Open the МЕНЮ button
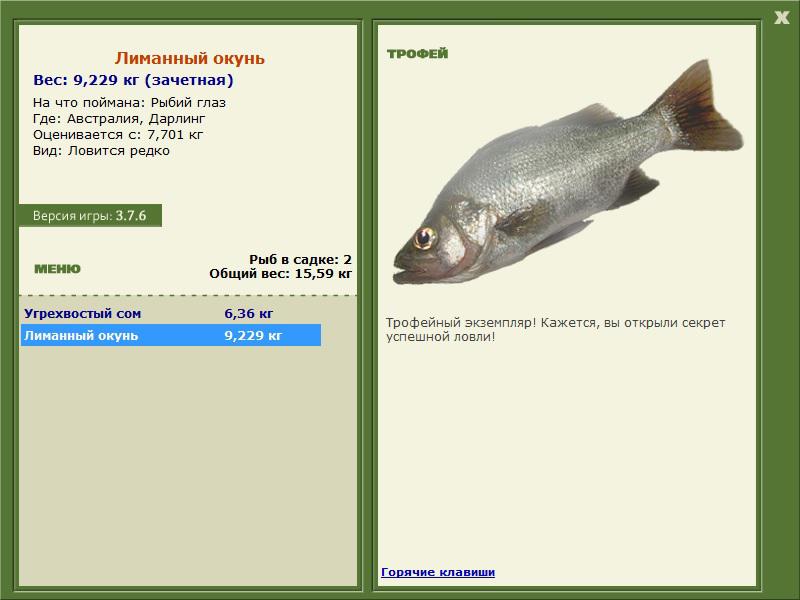 point(57,269)
